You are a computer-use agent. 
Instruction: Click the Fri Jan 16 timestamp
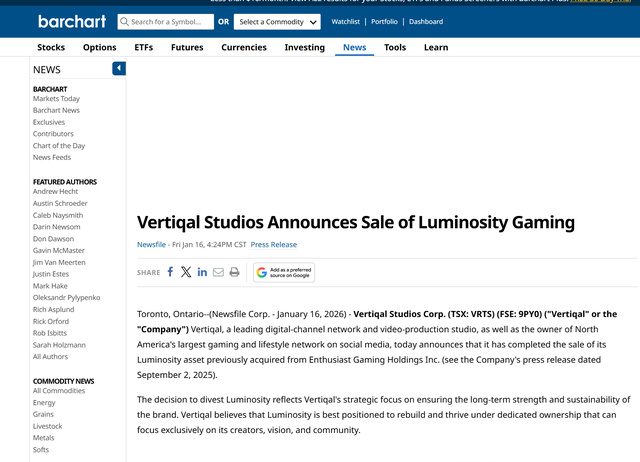pyautogui.click(x=209, y=244)
